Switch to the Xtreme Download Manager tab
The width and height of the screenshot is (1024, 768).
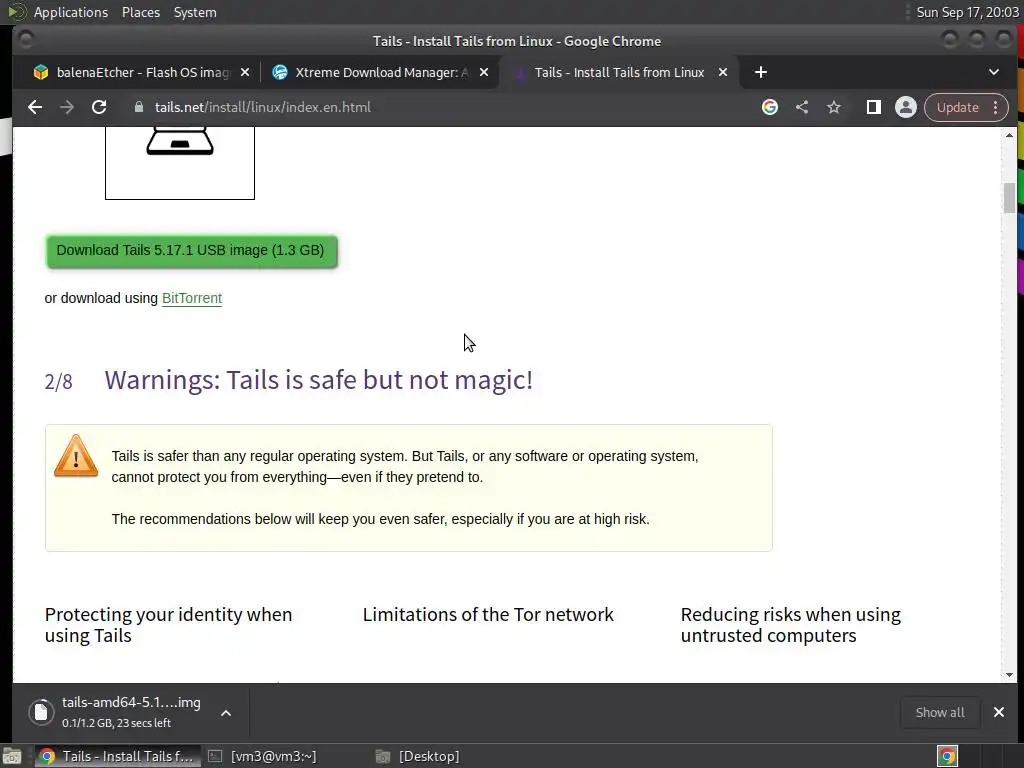pos(379,72)
